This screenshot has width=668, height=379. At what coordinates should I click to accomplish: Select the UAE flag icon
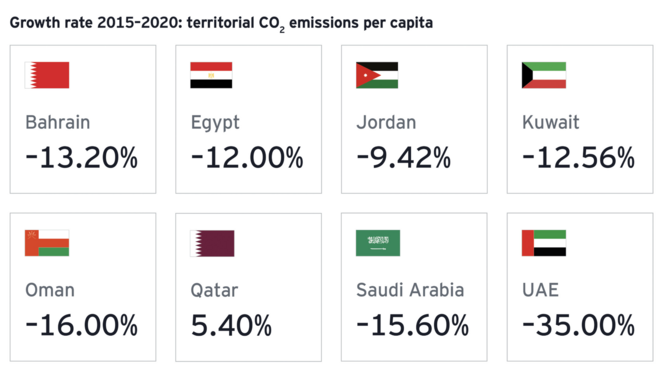pos(544,243)
